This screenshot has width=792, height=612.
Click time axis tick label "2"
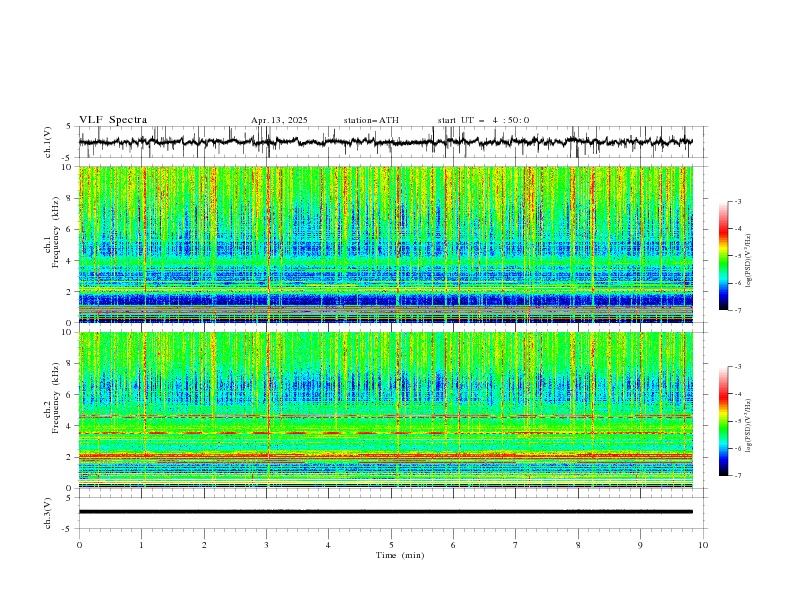coord(204,545)
